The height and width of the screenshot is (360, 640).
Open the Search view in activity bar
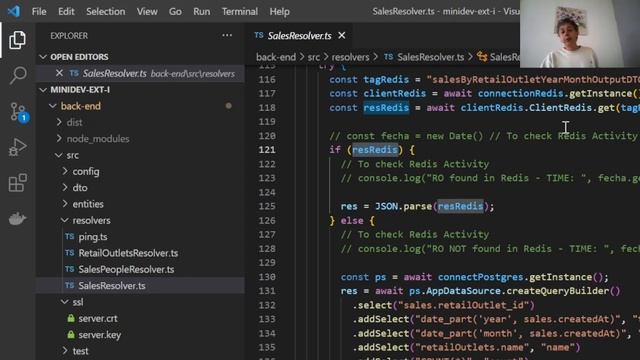click(x=17, y=76)
